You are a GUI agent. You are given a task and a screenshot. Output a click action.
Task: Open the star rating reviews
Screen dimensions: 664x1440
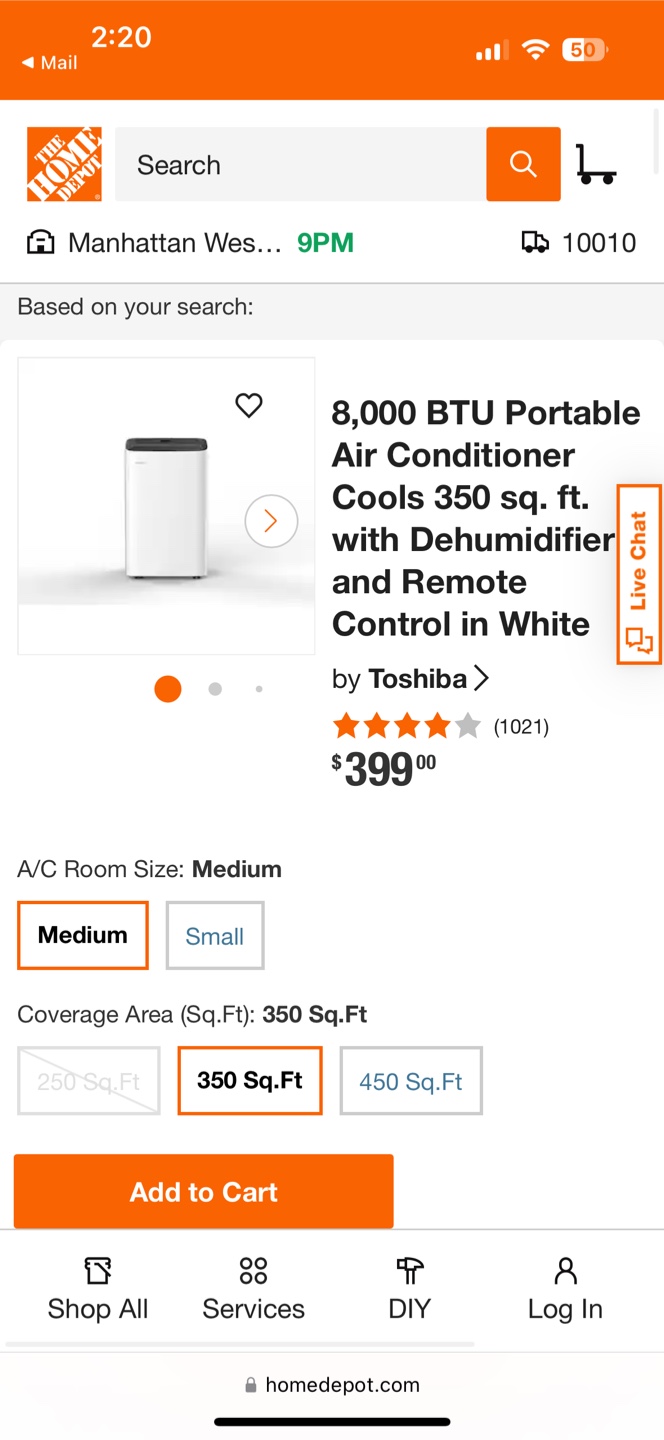point(441,726)
